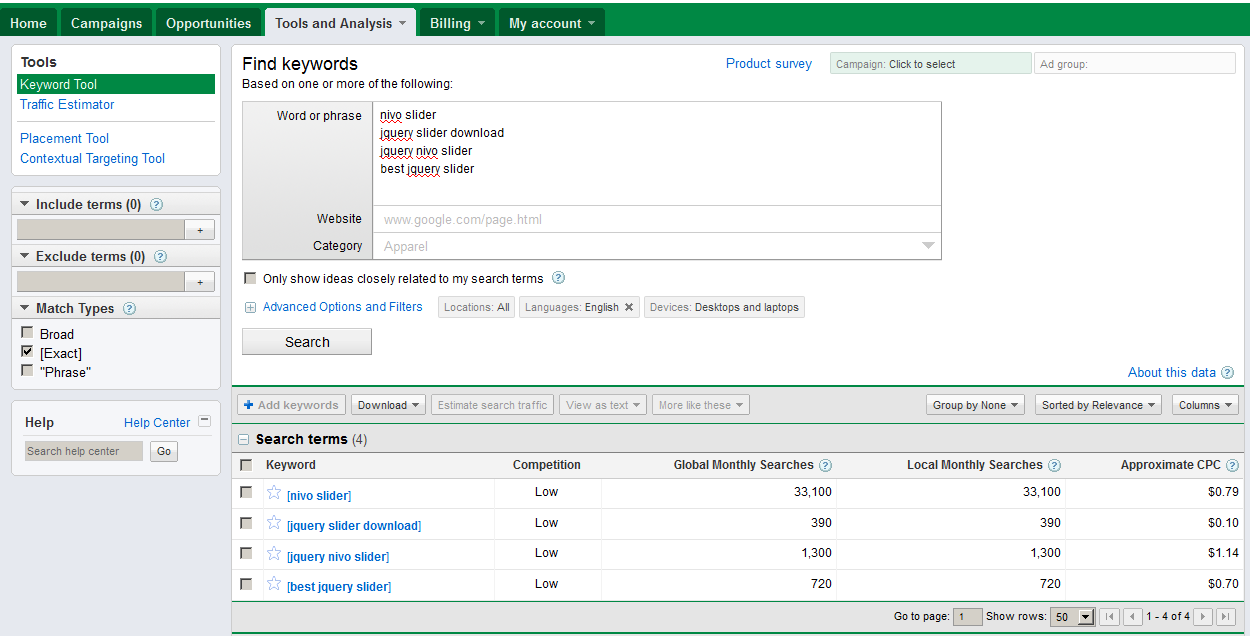This screenshot has height=636, width=1250.
Task: Open the Billing menu tab
Action: tap(457, 23)
